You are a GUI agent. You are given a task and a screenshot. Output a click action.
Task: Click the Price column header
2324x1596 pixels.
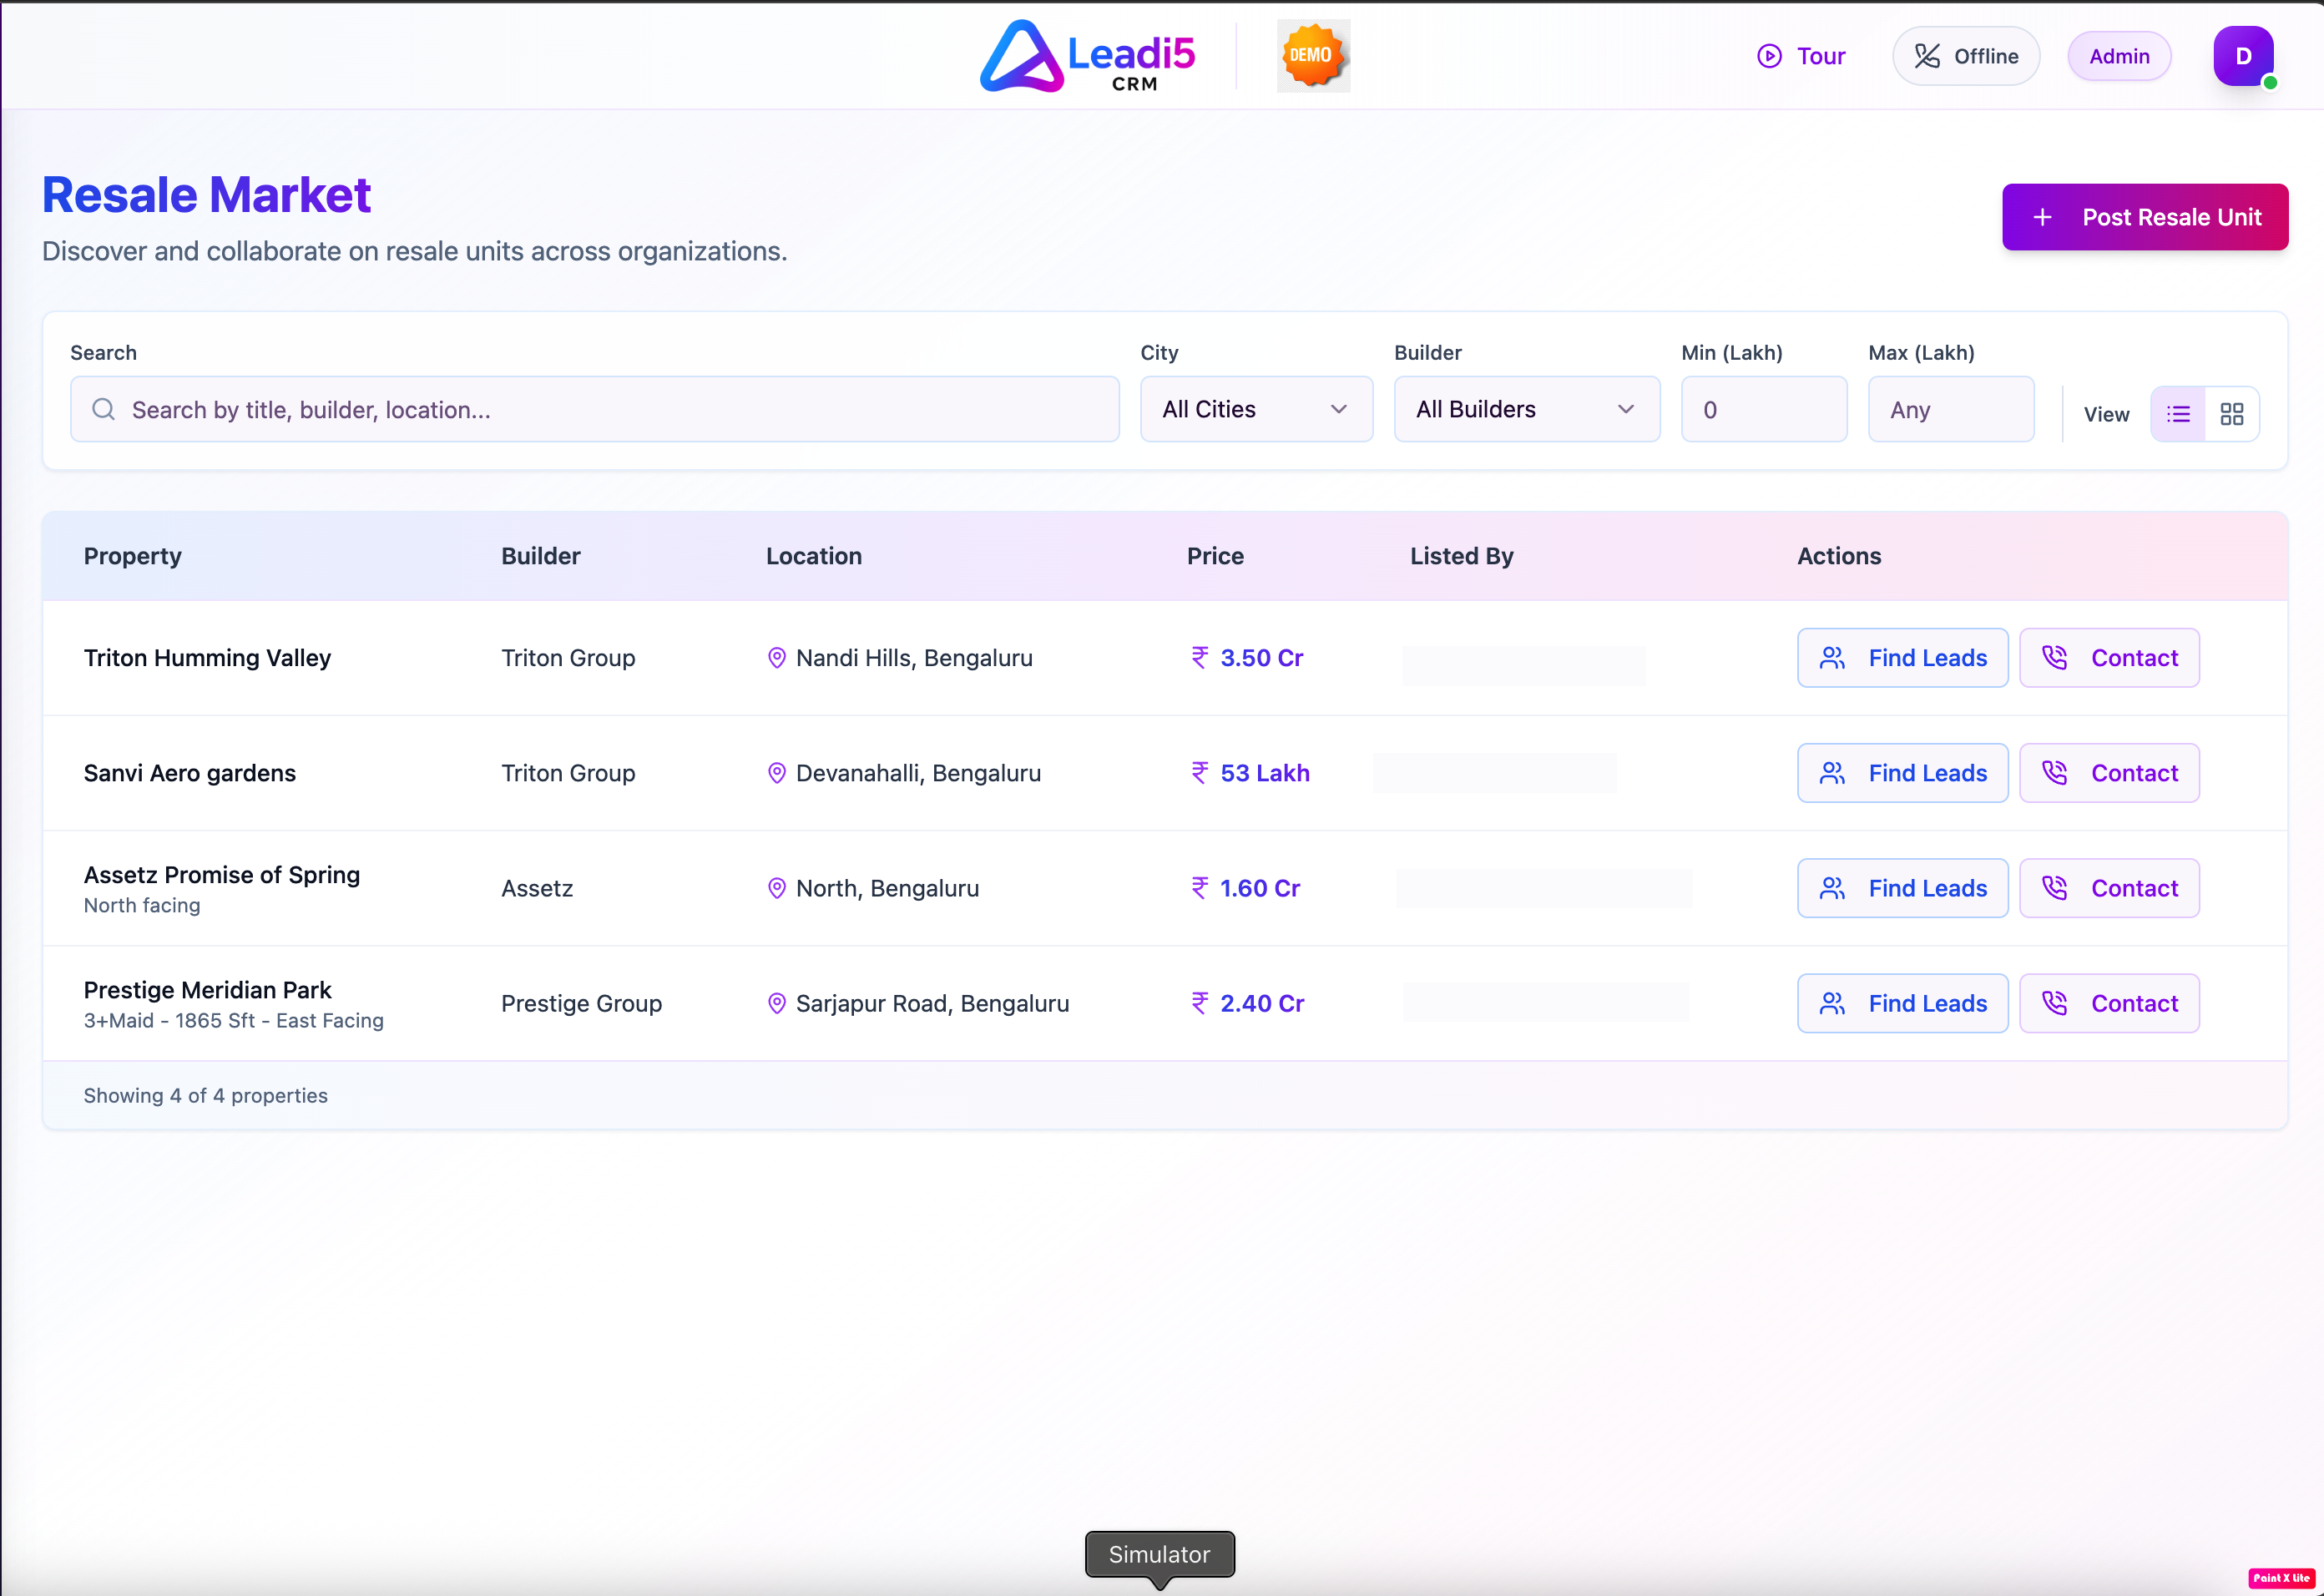(x=1215, y=556)
